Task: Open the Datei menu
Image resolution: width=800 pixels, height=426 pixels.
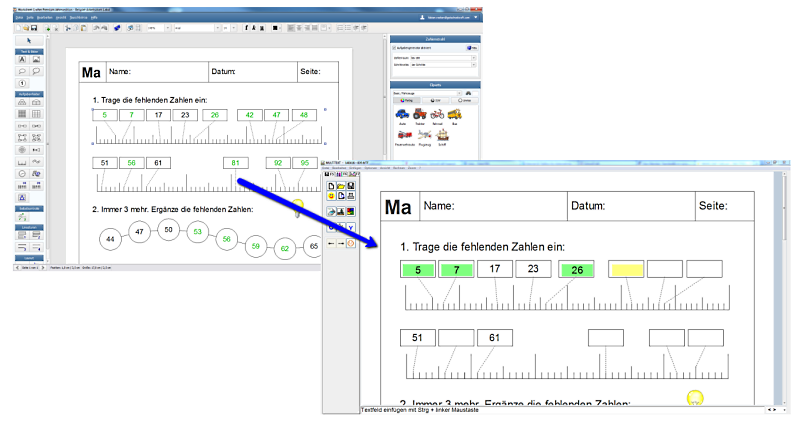Action: 22,18
